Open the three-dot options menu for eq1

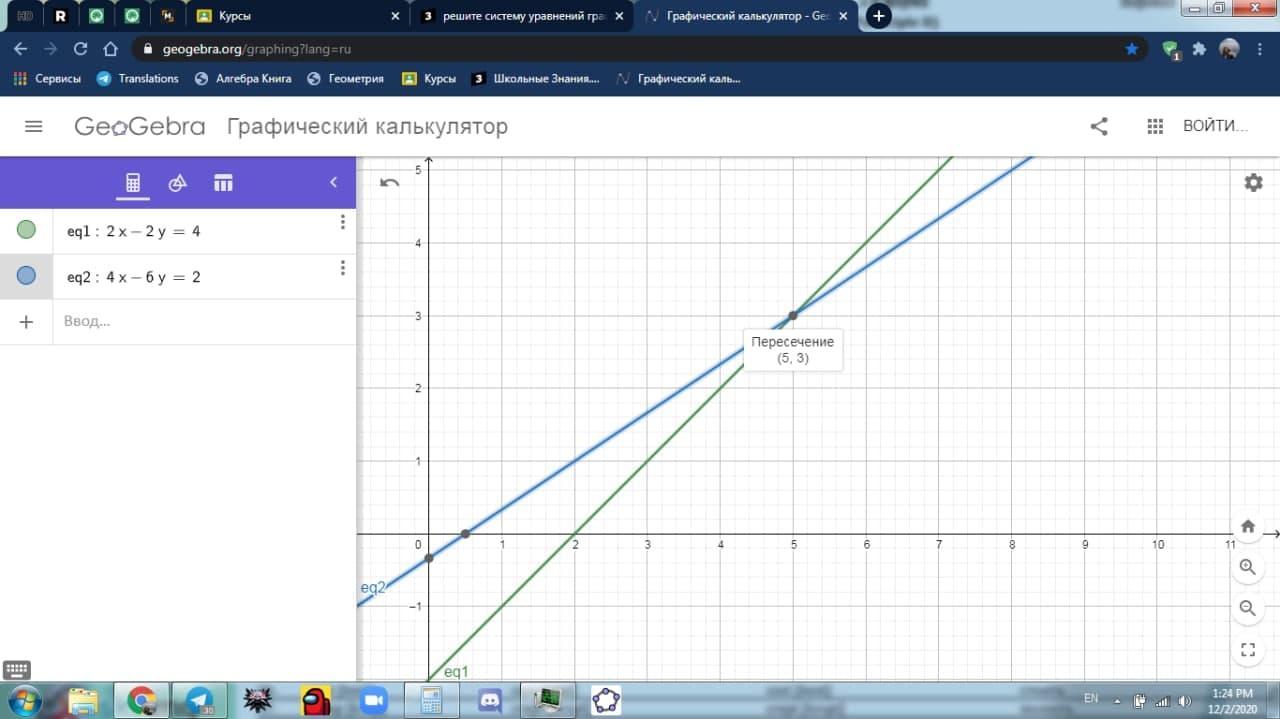343,222
